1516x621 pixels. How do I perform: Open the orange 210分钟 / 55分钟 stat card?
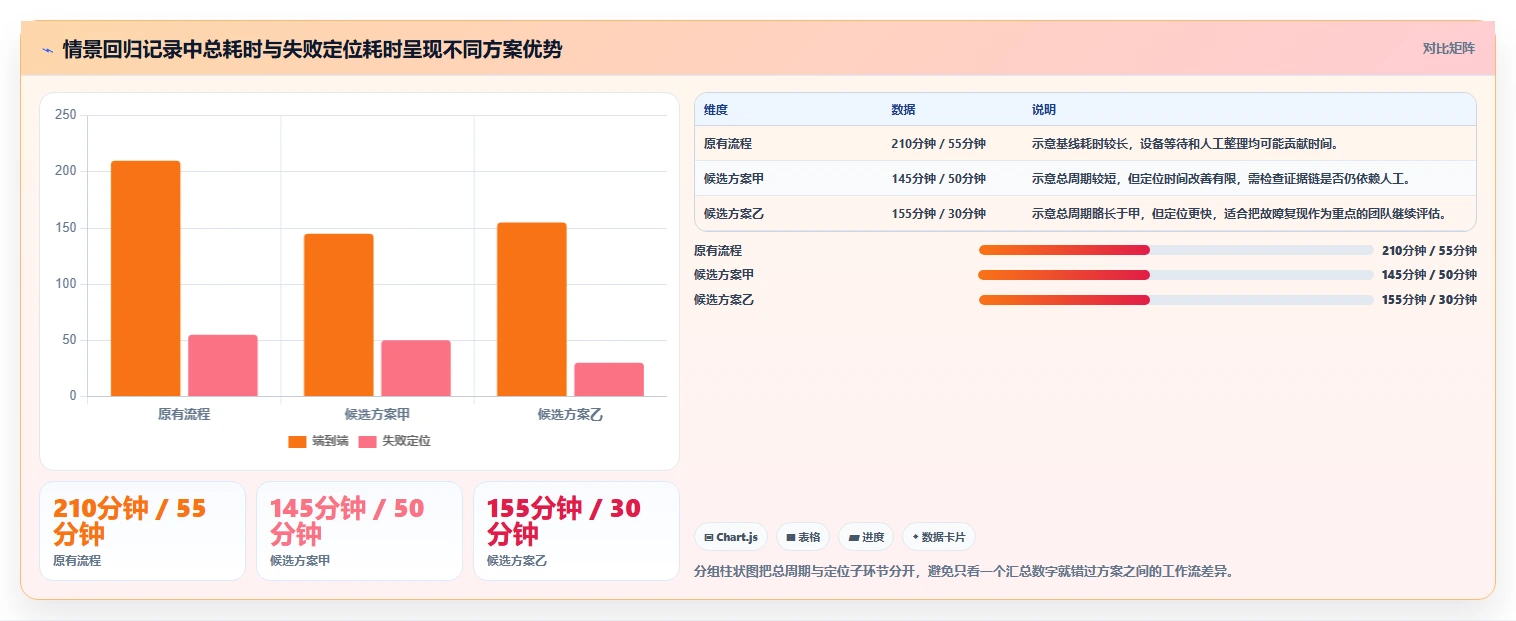tap(142, 531)
